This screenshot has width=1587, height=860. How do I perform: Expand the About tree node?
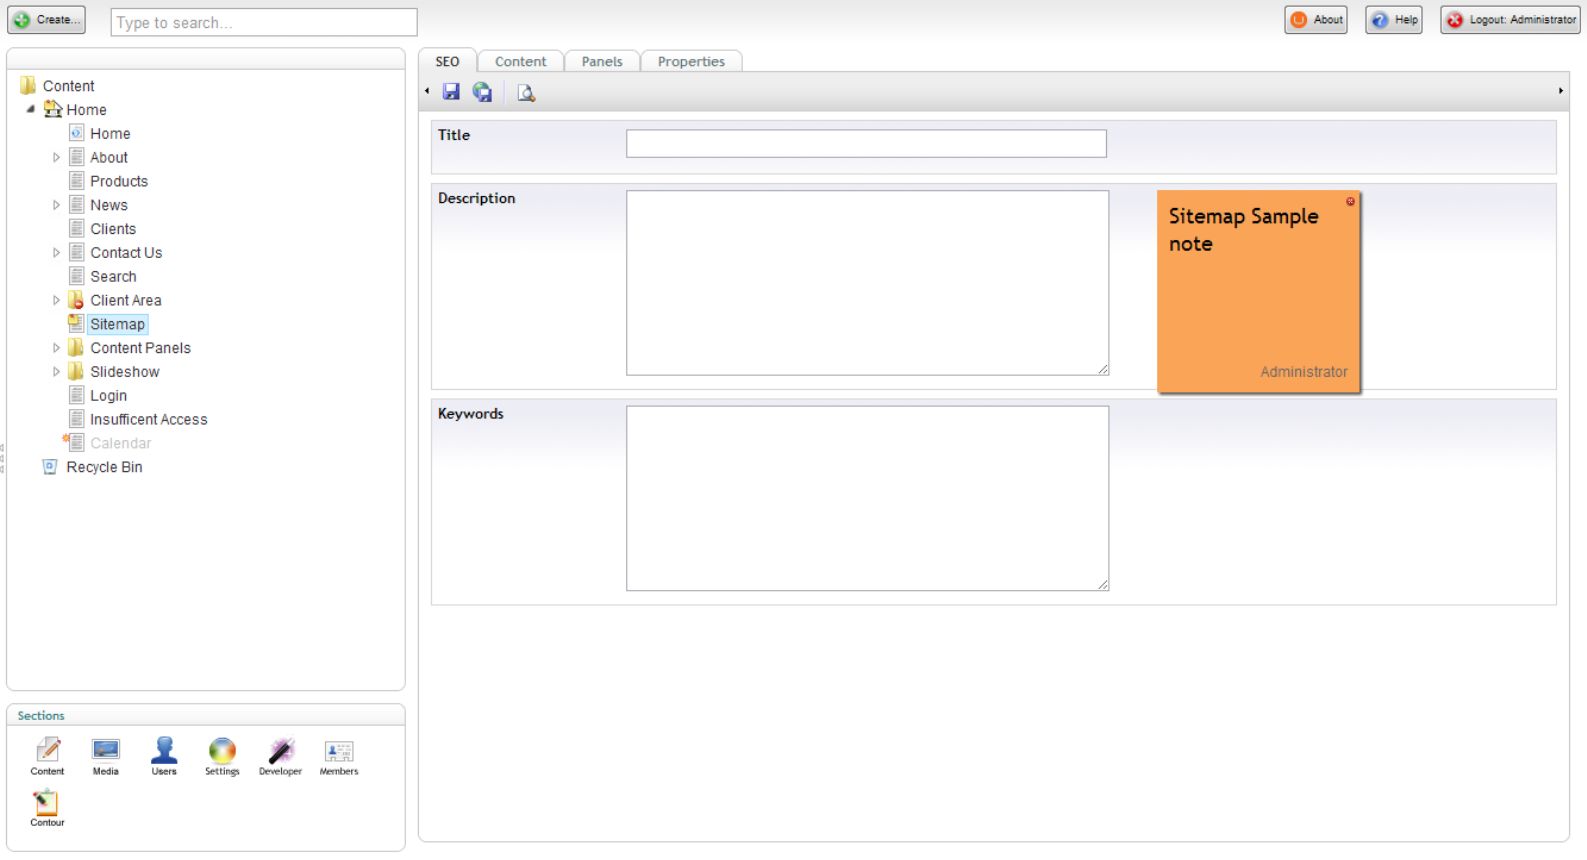point(56,157)
